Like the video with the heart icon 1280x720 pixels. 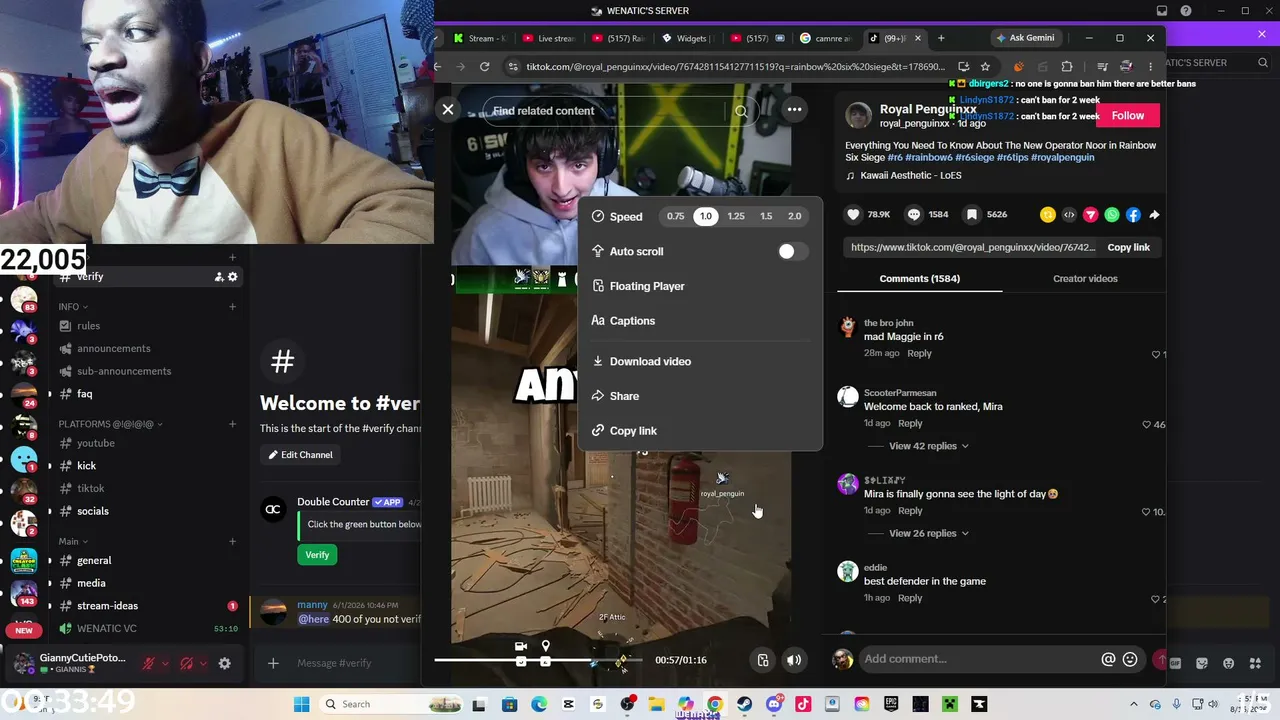click(853, 214)
